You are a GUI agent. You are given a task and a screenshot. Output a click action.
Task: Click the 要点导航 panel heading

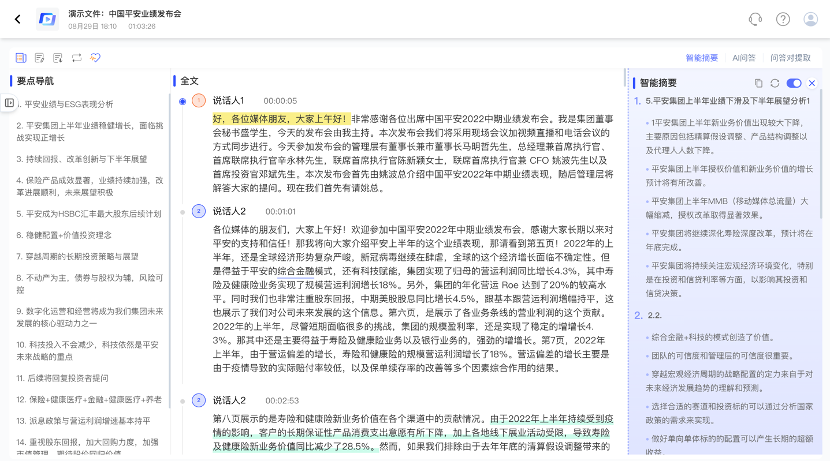pyautogui.click(x=35, y=81)
